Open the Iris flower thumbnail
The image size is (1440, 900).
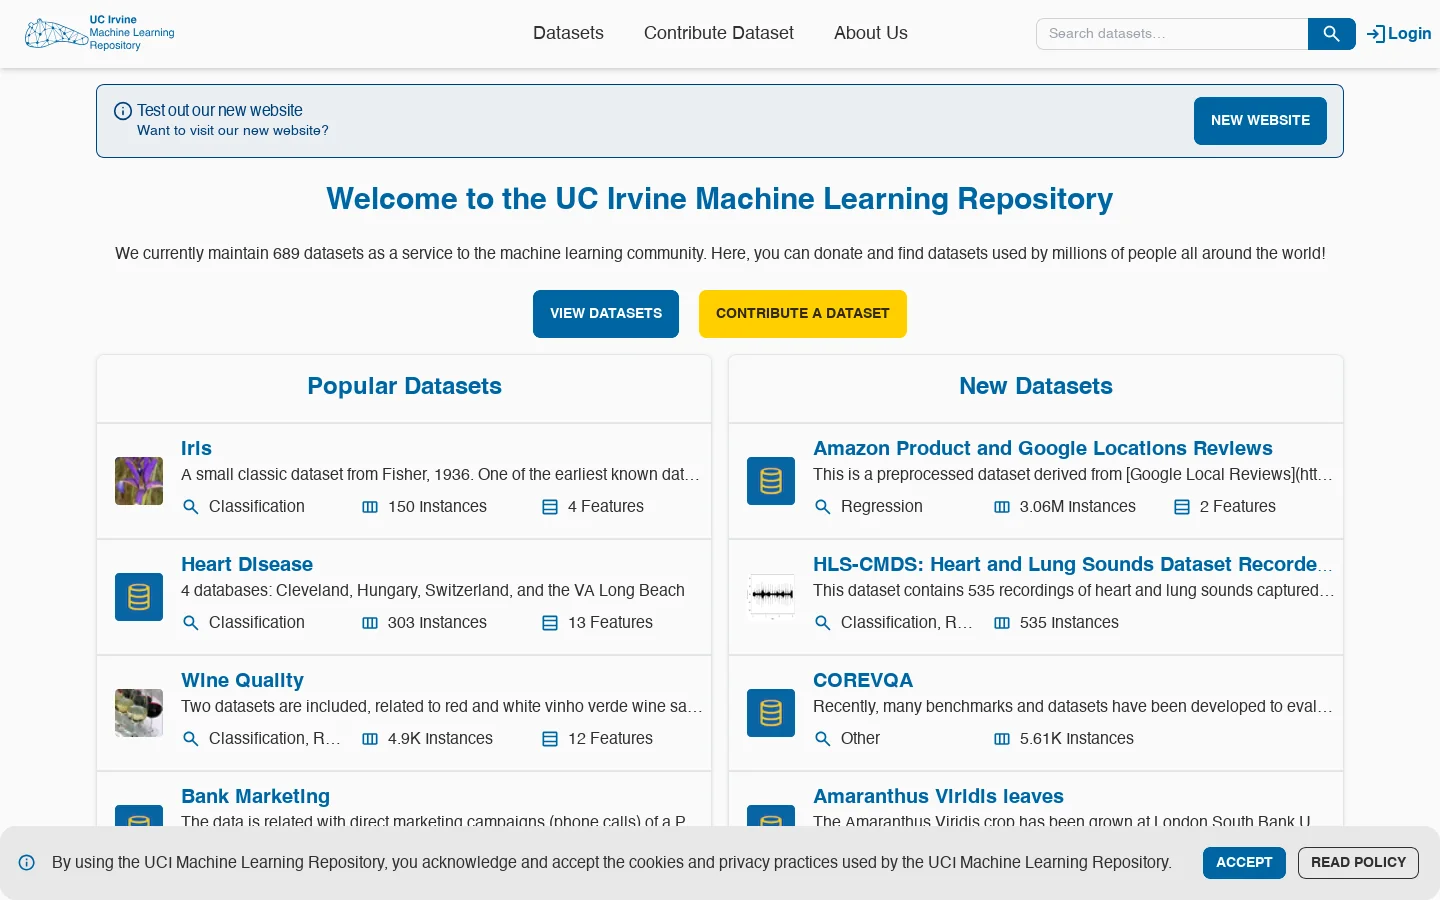[139, 481]
